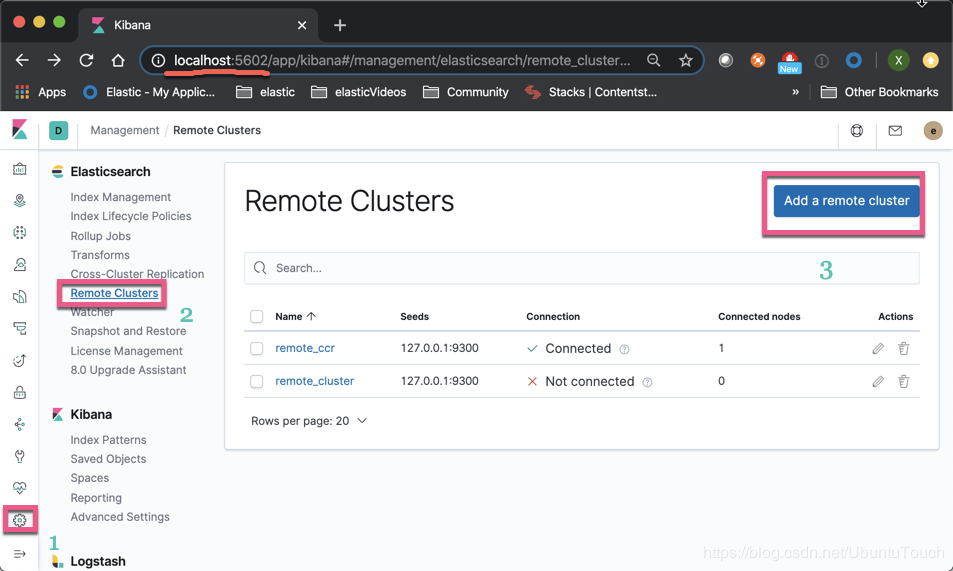Open the Community bookmark folder

click(466, 92)
